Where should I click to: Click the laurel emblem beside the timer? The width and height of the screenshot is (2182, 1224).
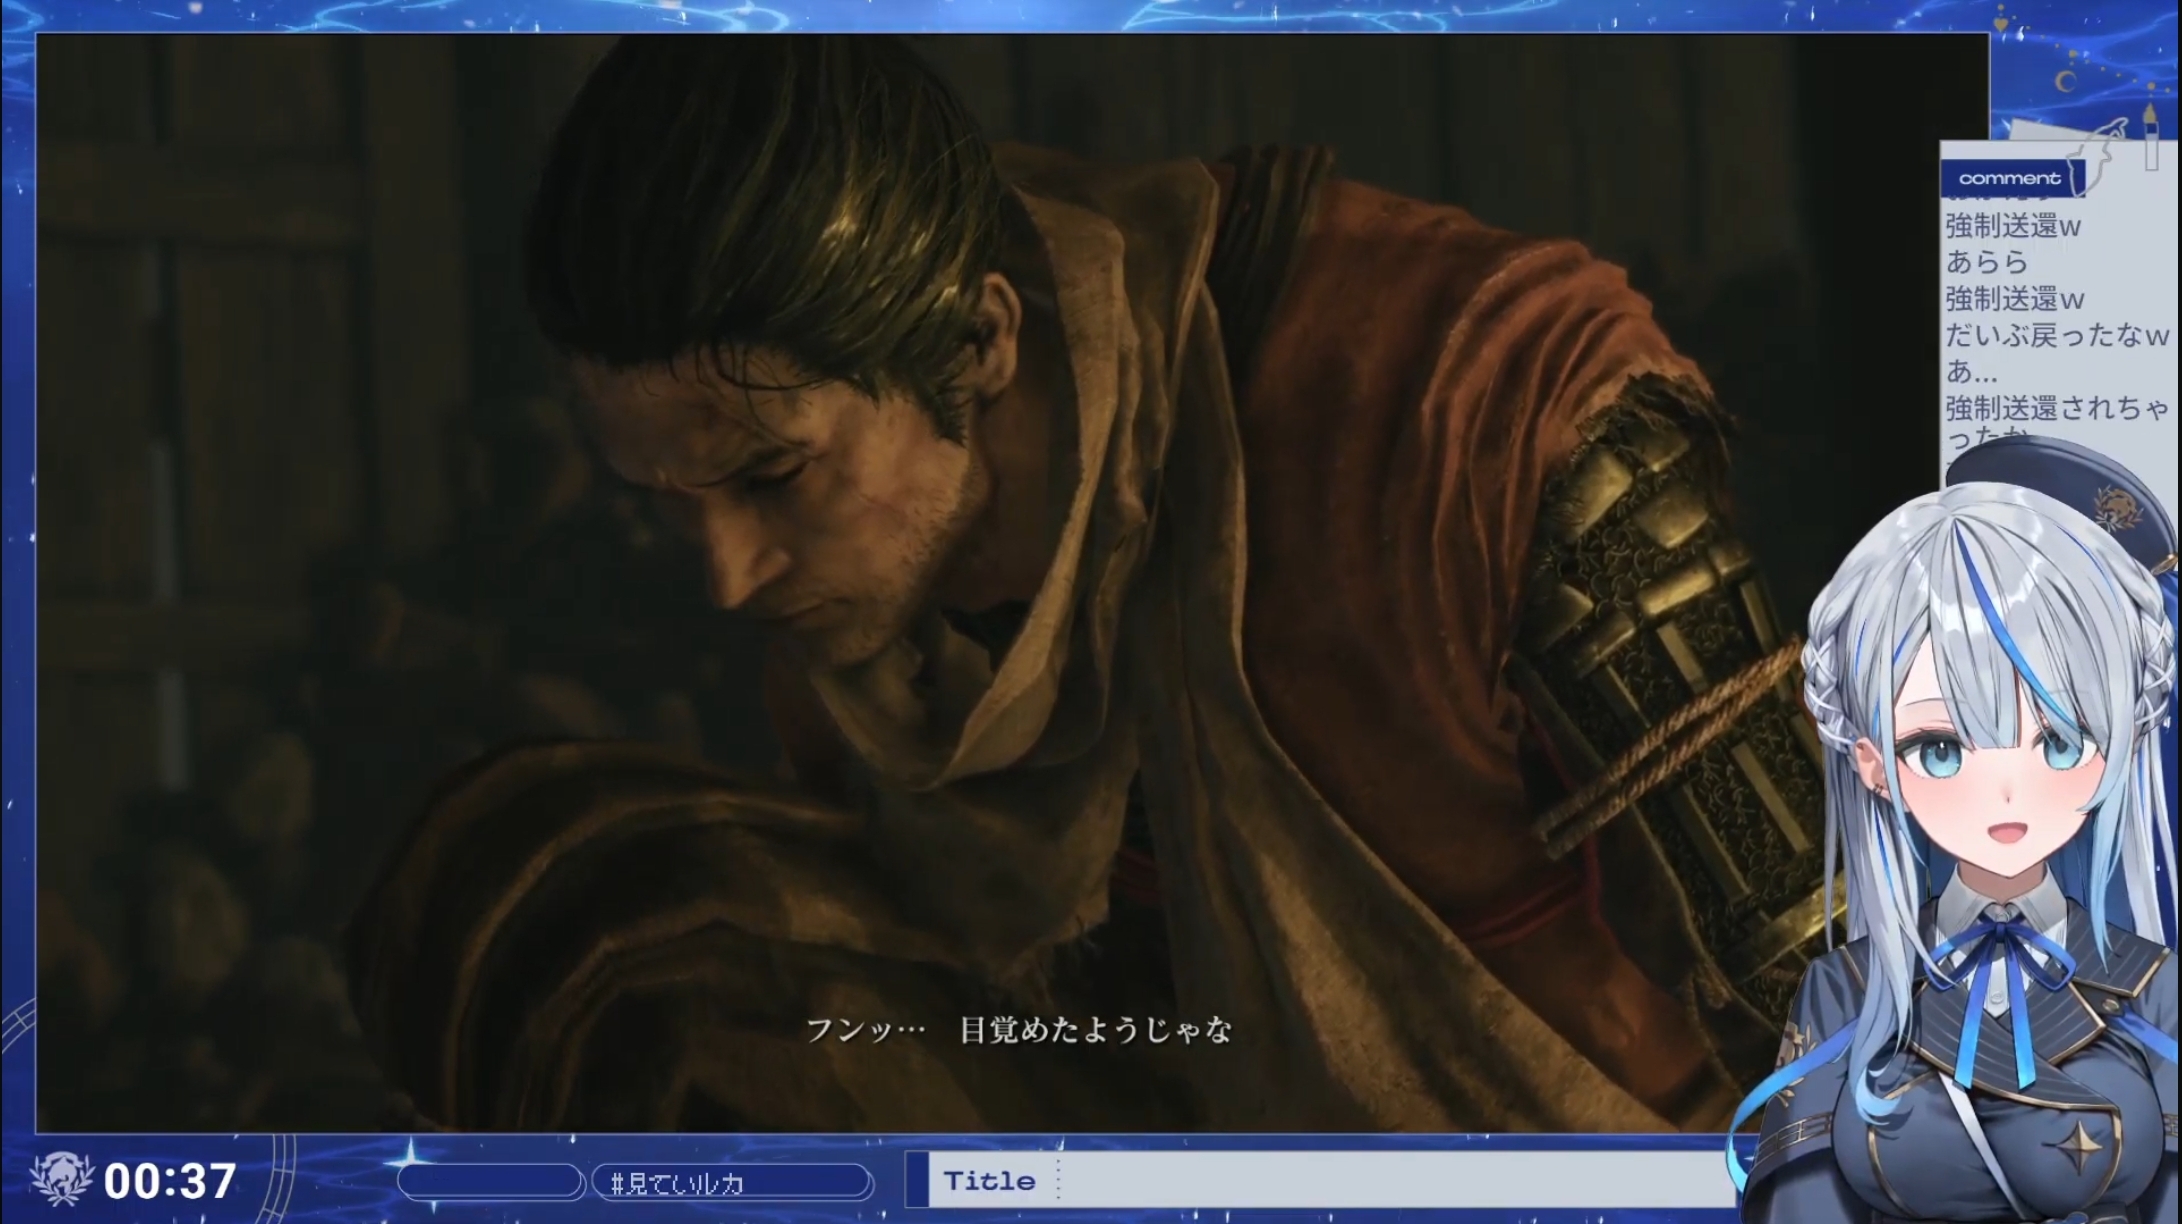click(x=62, y=1178)
